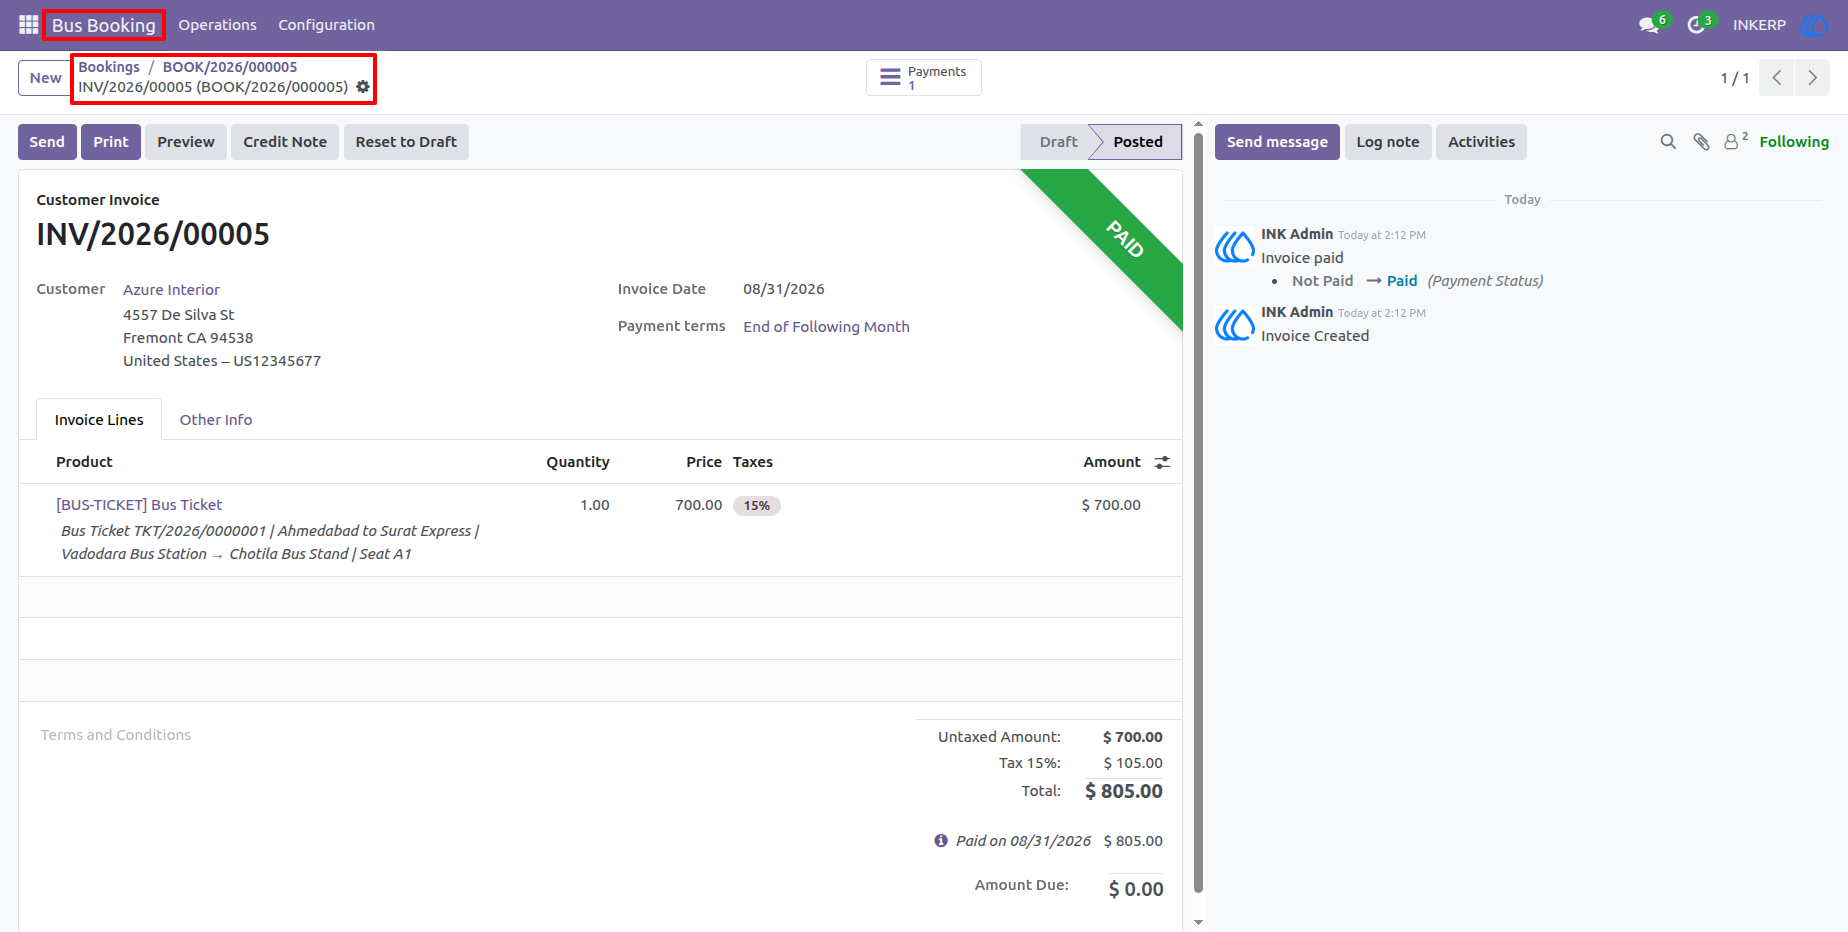
Task: Click Send message in chatter
Action: tap(1277, 142)
